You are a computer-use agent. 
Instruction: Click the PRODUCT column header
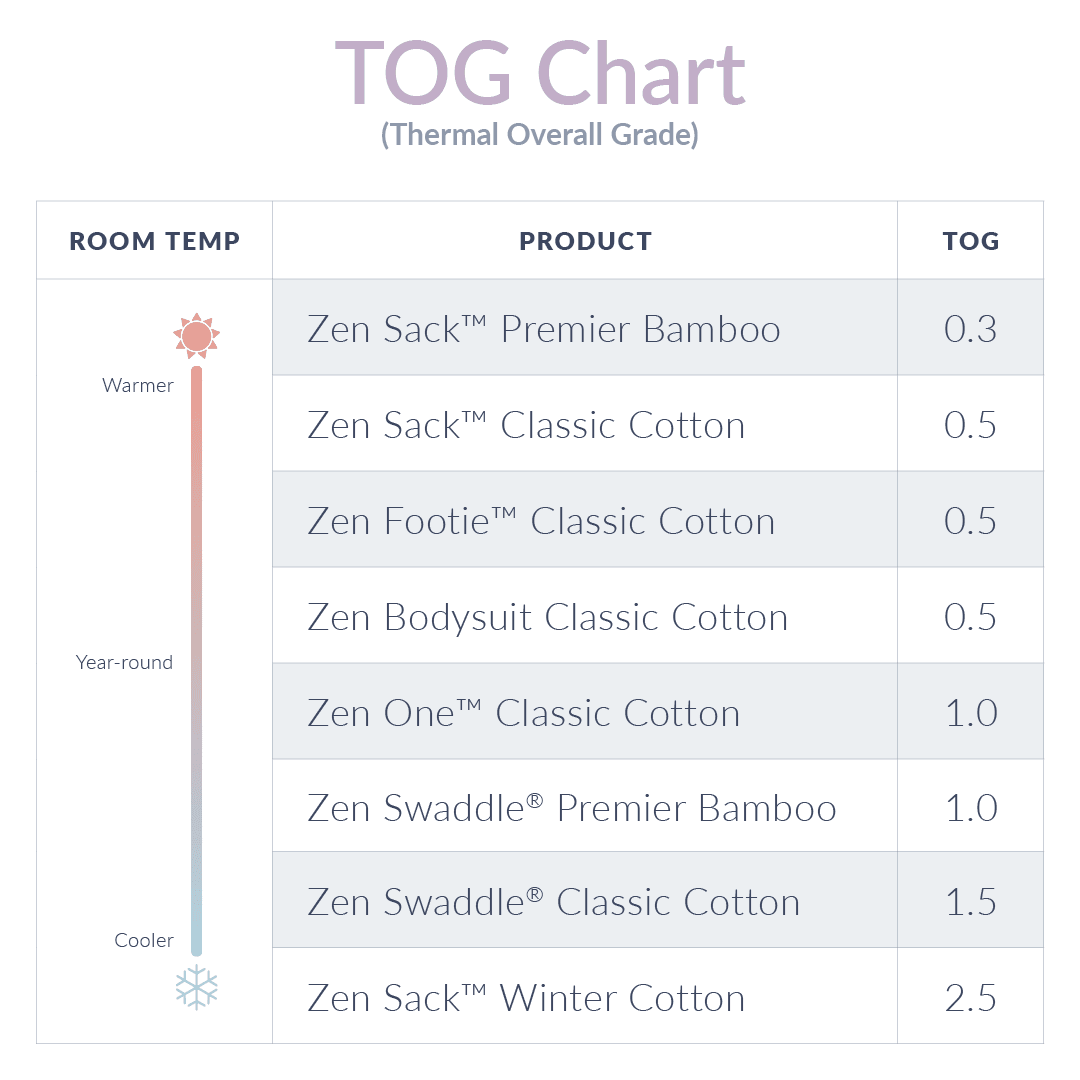[585, 241]
